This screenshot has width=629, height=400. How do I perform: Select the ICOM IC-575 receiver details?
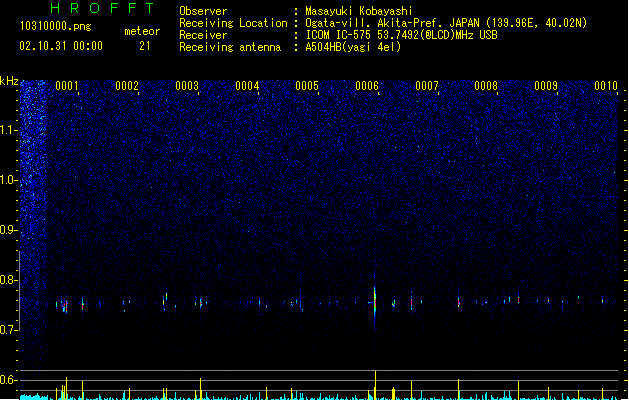[x=401, y=35]
